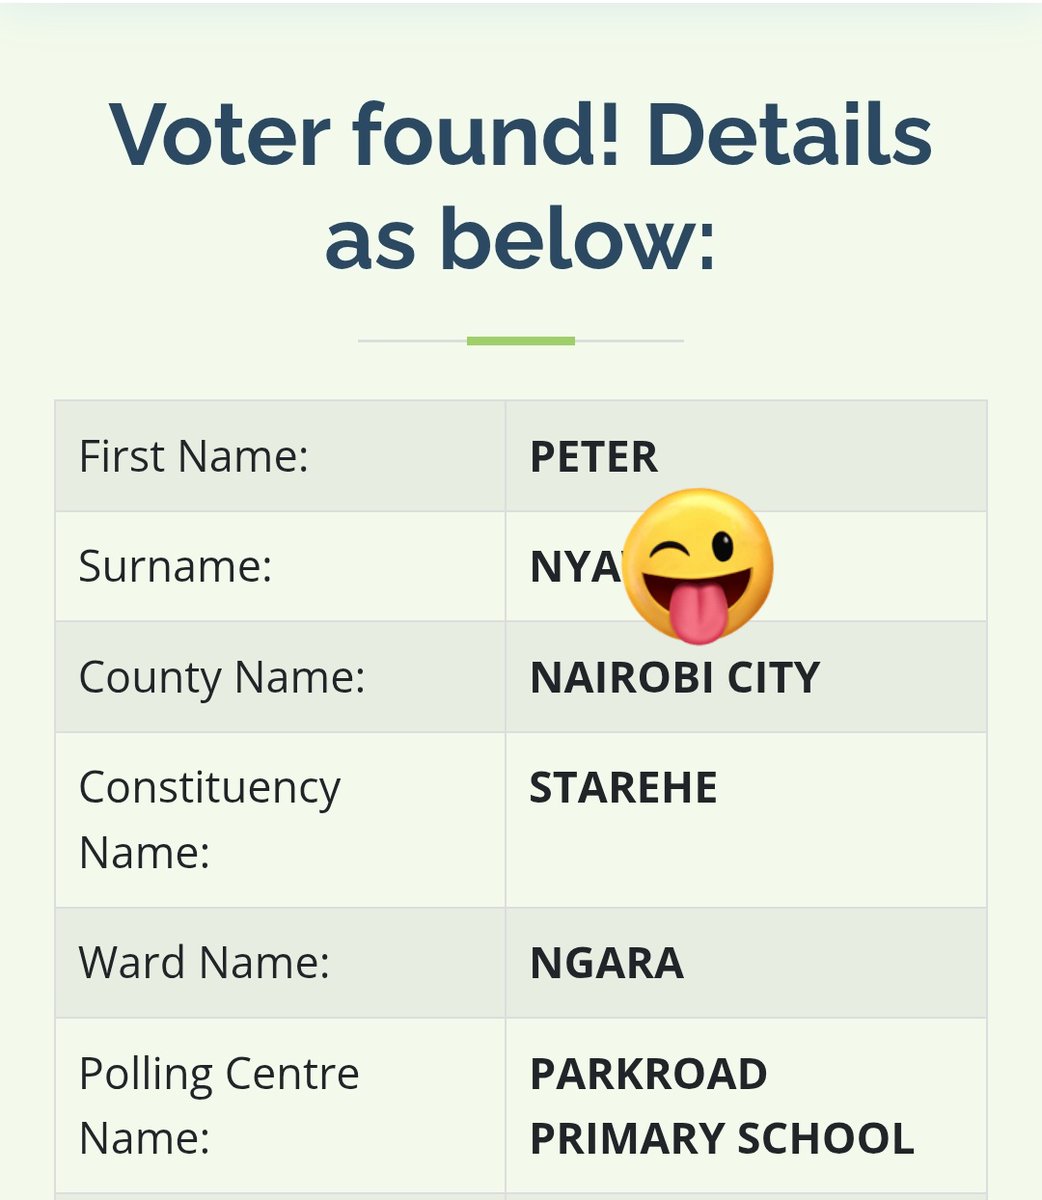Click the word PRIMARY SCHOOL in last row
The width and height of the screenshot is (1042, 1200).
click(x=722, y=1139)
